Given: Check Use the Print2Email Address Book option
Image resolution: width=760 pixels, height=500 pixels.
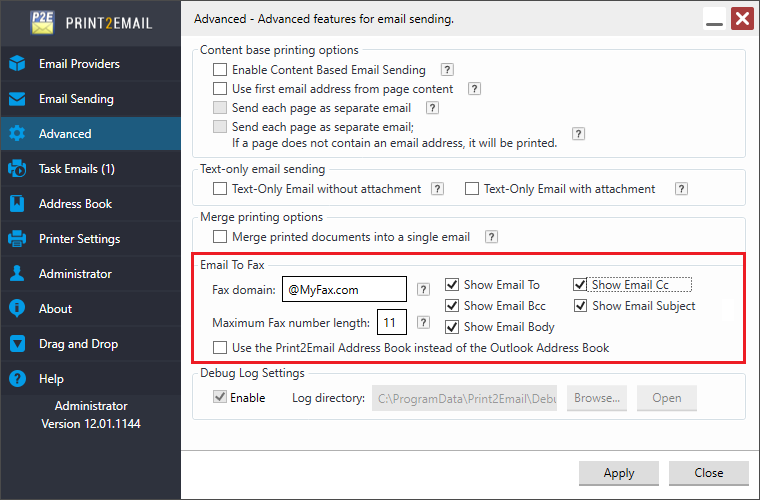Looking at the screenshot, I should (x=220, y=348).
